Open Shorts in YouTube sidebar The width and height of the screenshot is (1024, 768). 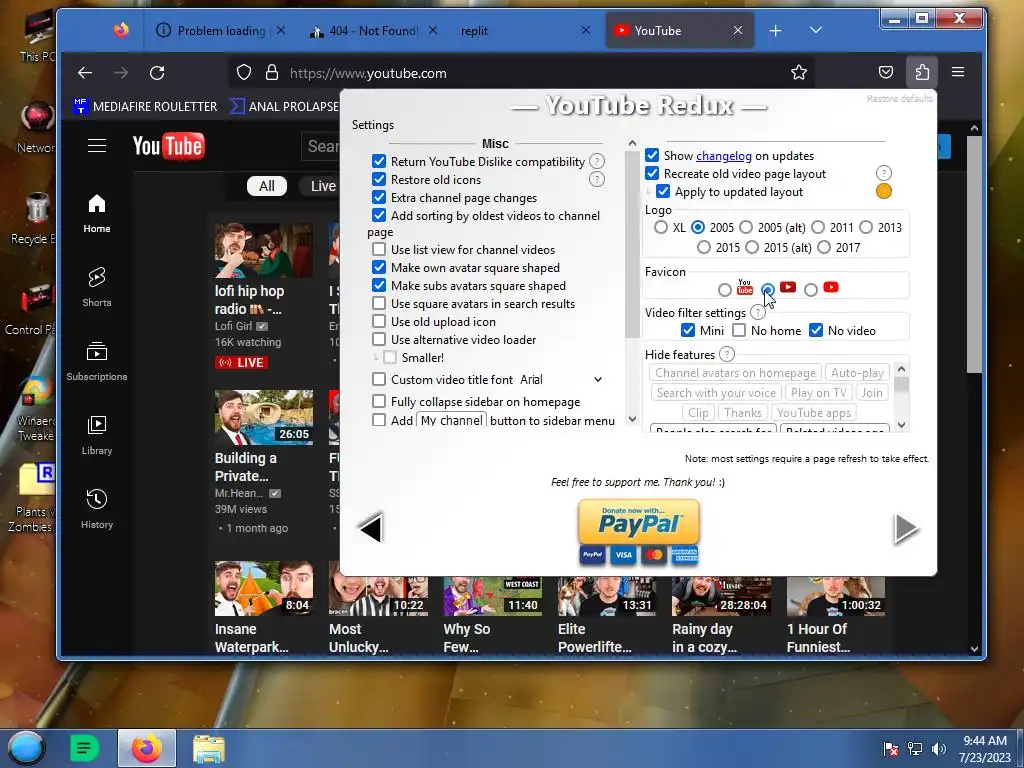(97, 287)
